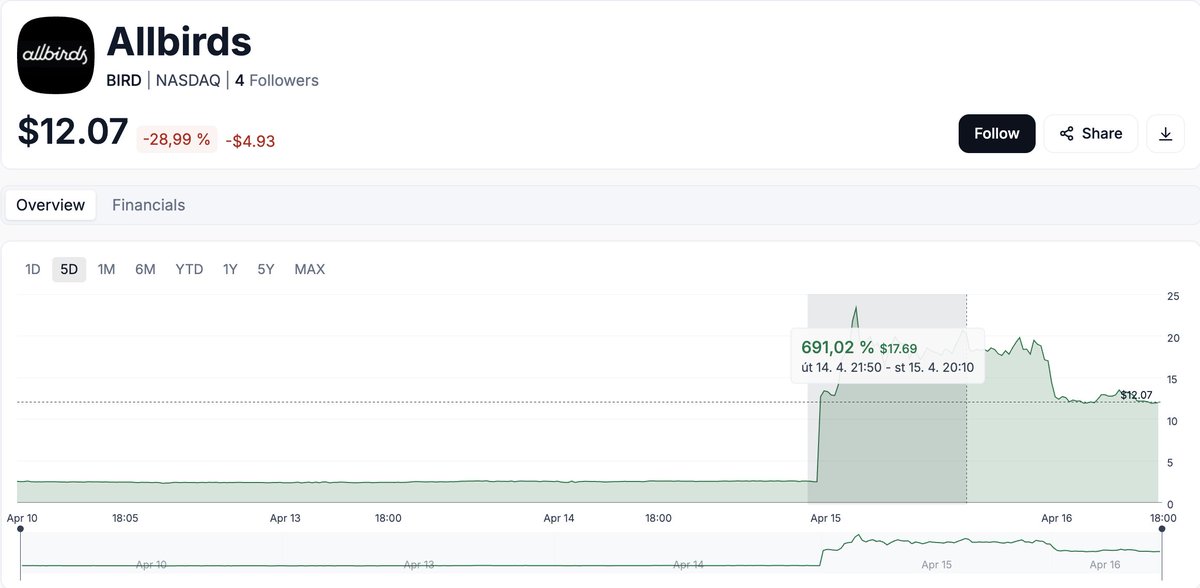The image size is (1200, 588).
Task: Click the right range slider handle
Action: coord(1162,528)
